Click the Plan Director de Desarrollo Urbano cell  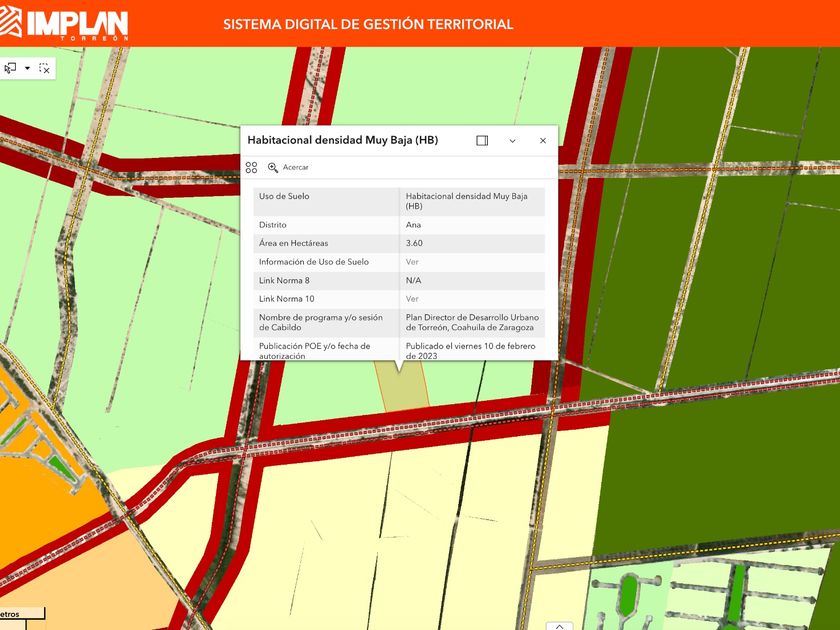[x=470, y=323]
